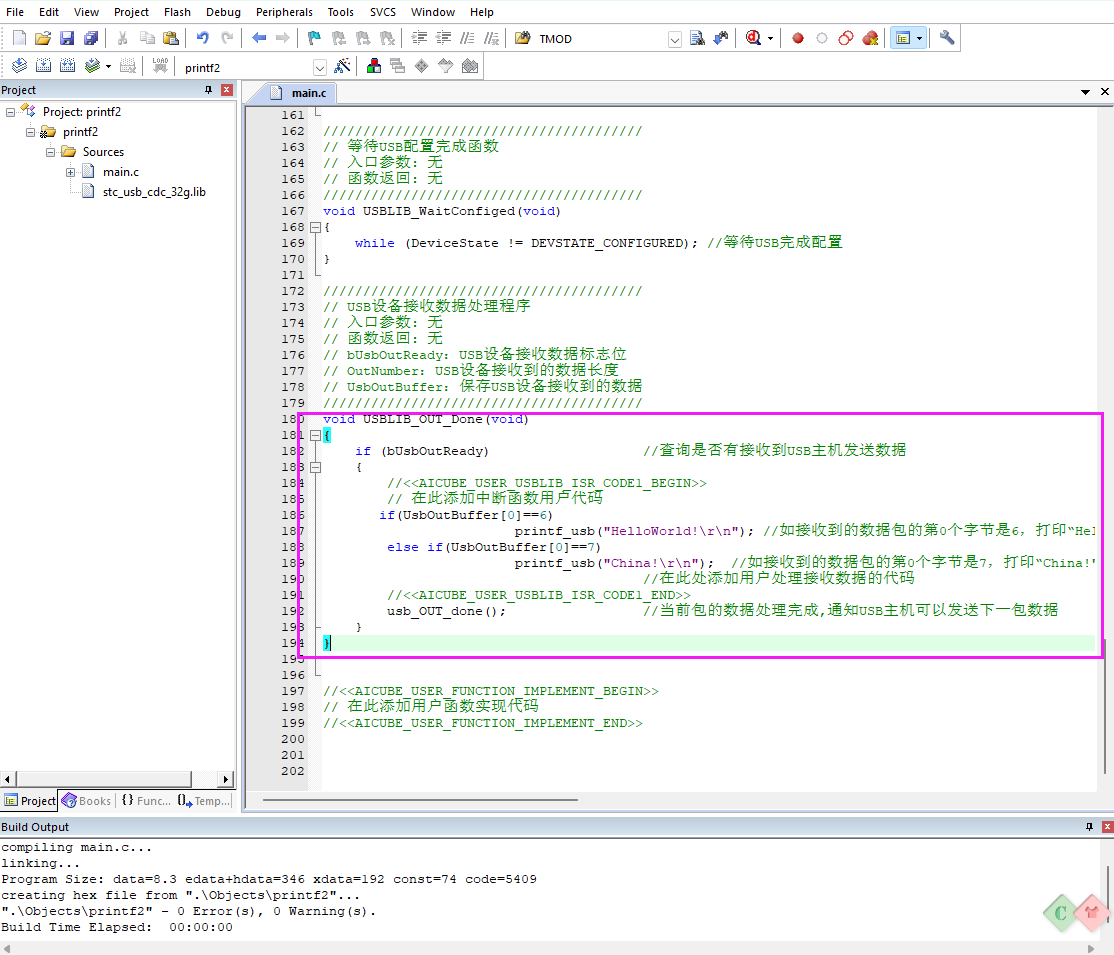Click the editor horizontal scrollbar
Image resolution: width=1114 pixels, height=955 pixels.
click(x=420, y=799)
